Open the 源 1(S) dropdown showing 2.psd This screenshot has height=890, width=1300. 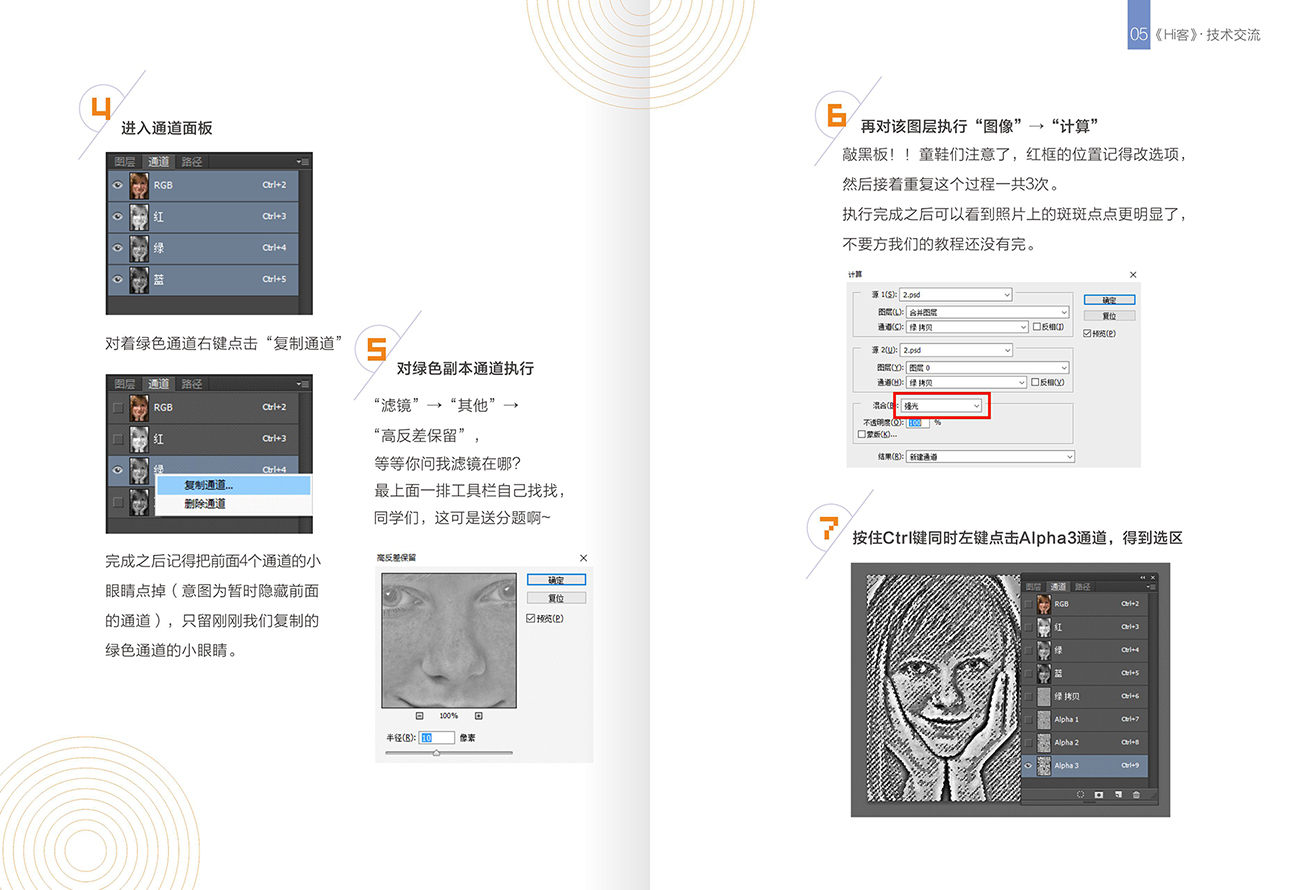point(956,295)
